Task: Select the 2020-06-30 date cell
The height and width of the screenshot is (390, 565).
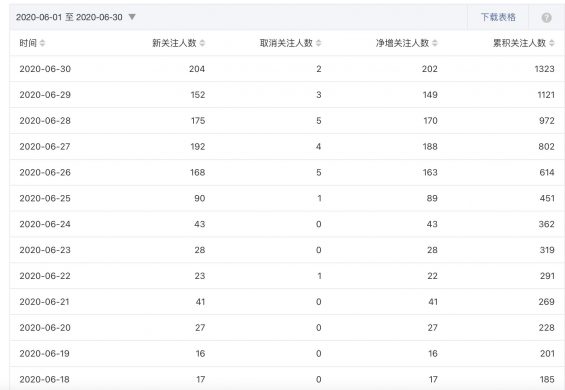Action: [x=45, y=69]
